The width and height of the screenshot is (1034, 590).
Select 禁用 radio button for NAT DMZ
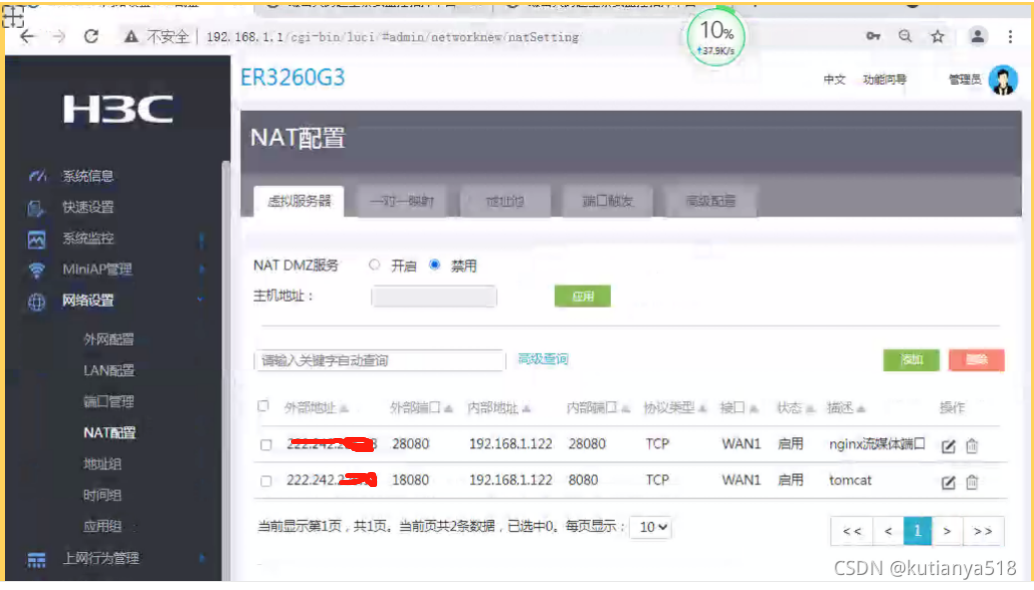pos(434,264)
